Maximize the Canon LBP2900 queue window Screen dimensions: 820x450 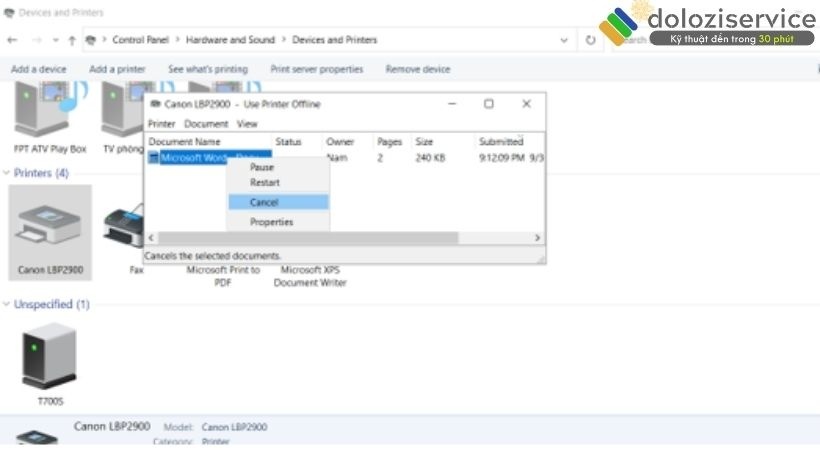pyautogui.click(x=488, y=104)
